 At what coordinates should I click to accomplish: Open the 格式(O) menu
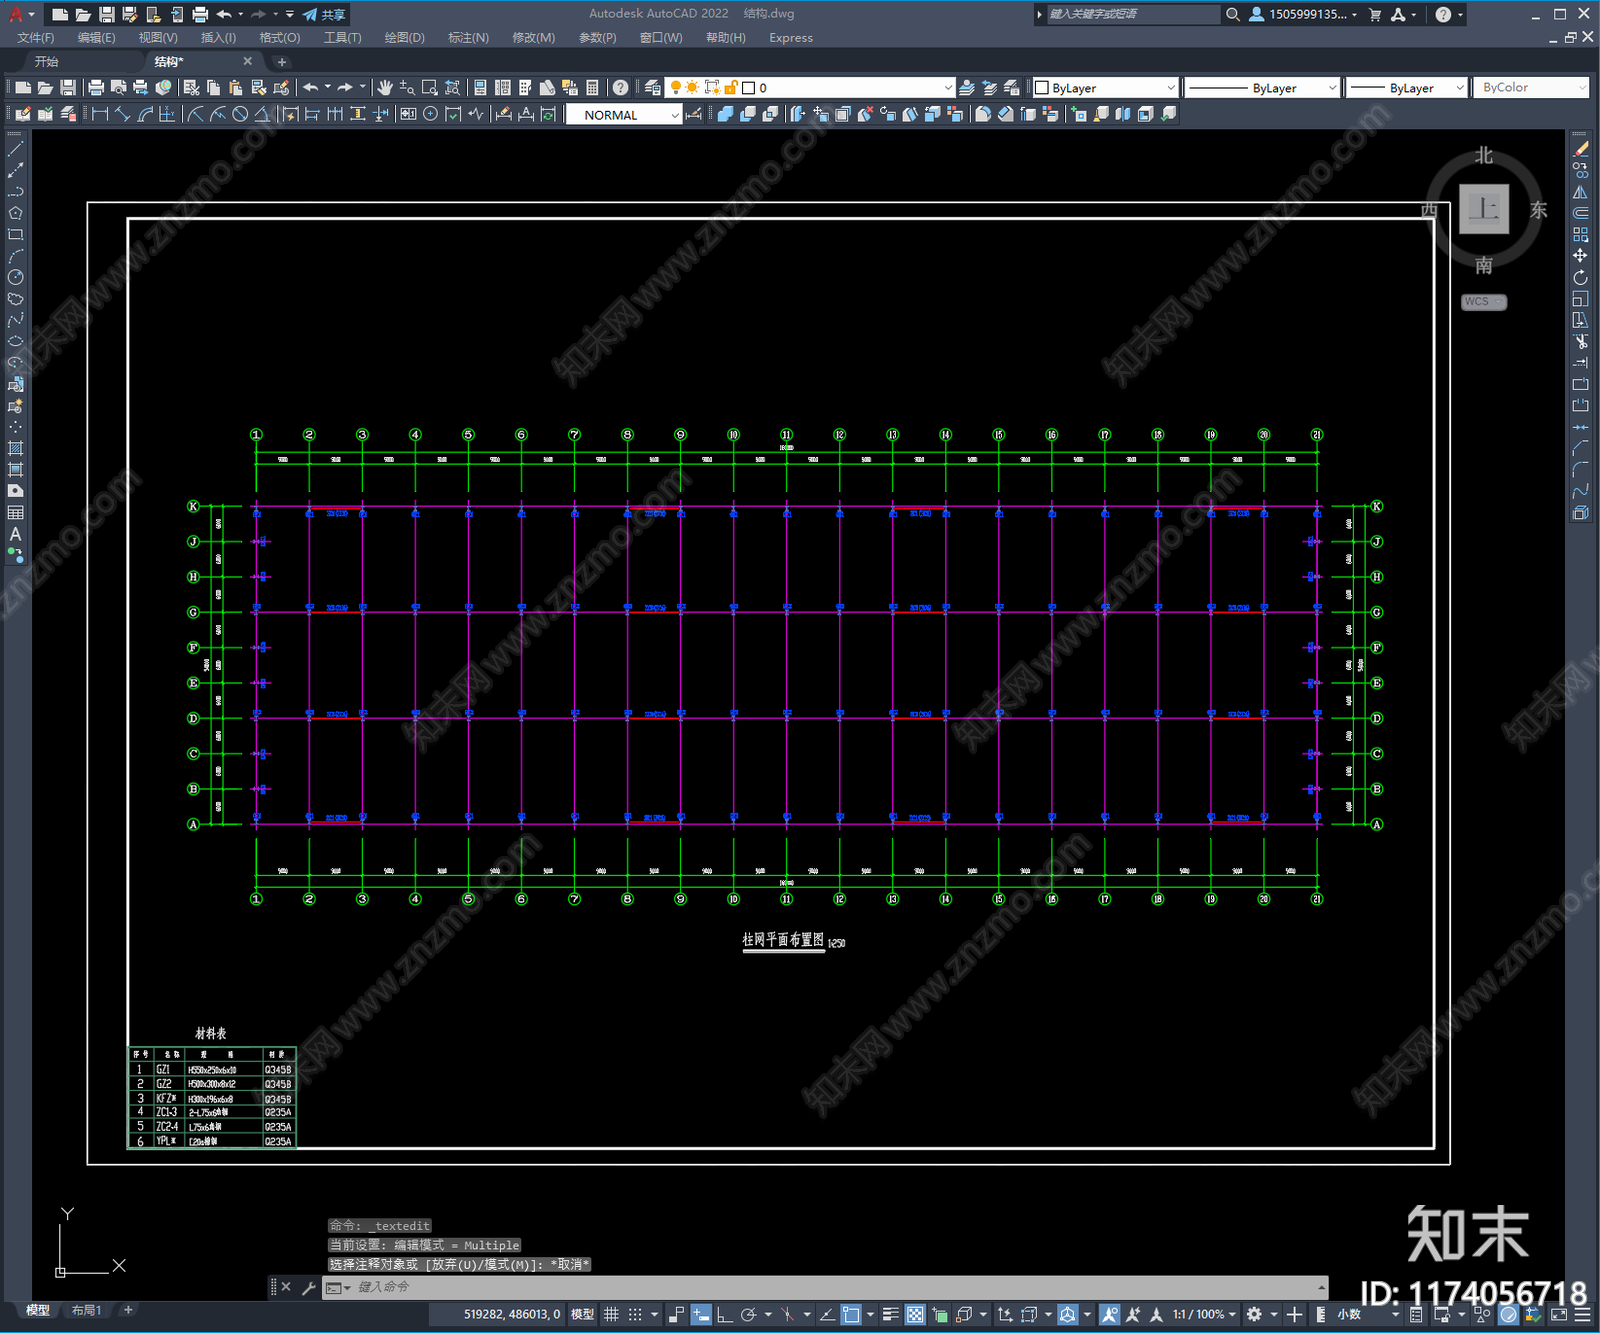[x=279, y=38]
